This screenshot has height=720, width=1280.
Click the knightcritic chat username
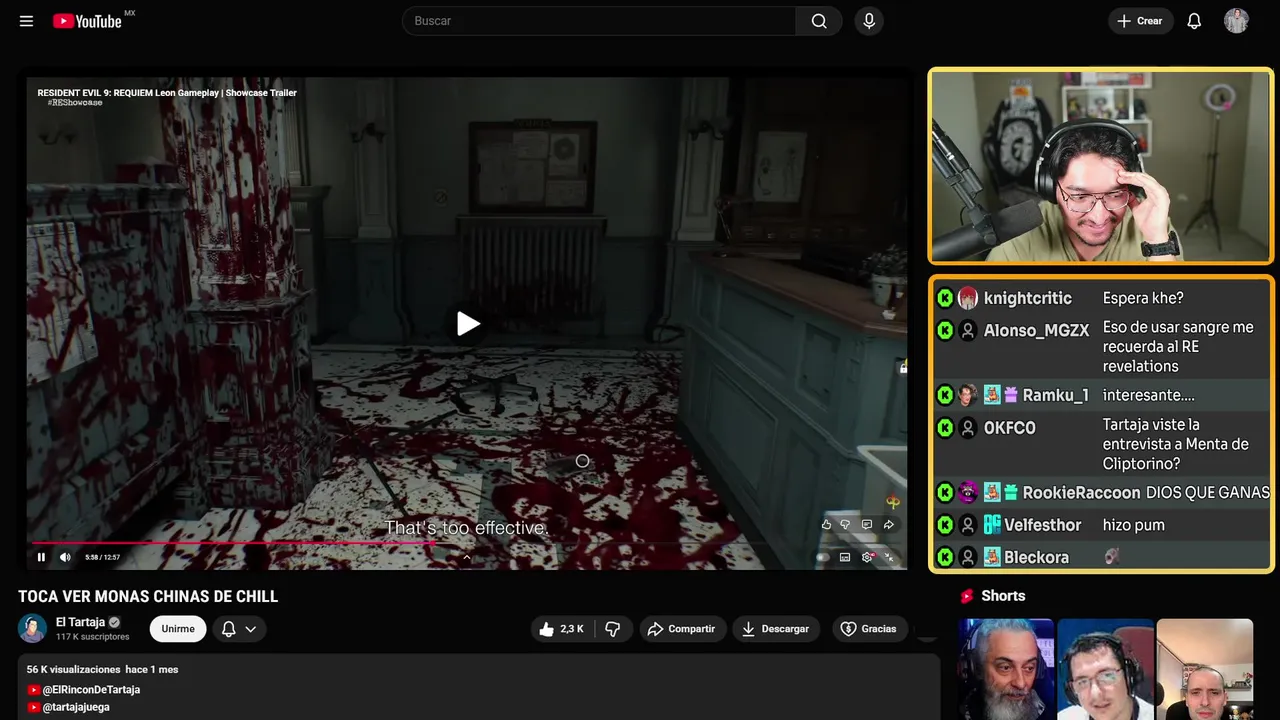[x=1028, y=298]
